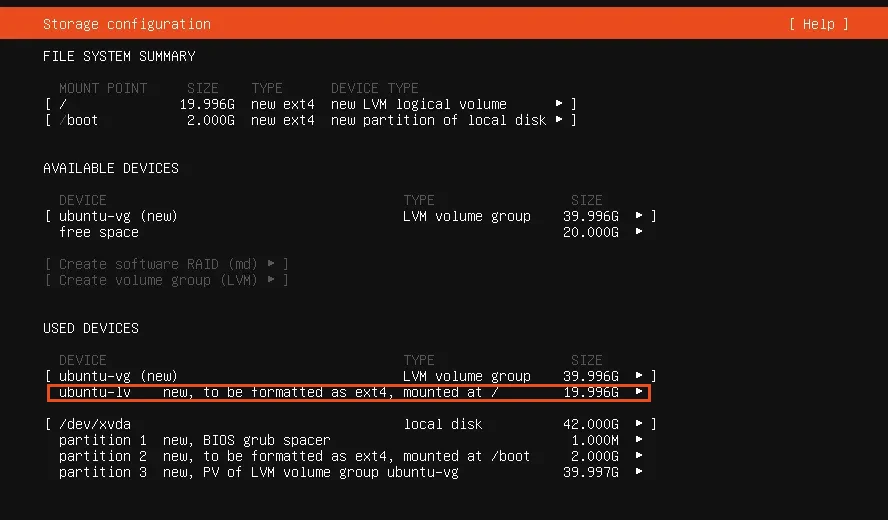Expand the /boot mount point row arrow
The width and height of the screenshot is (888, 520).
[560, 120]
